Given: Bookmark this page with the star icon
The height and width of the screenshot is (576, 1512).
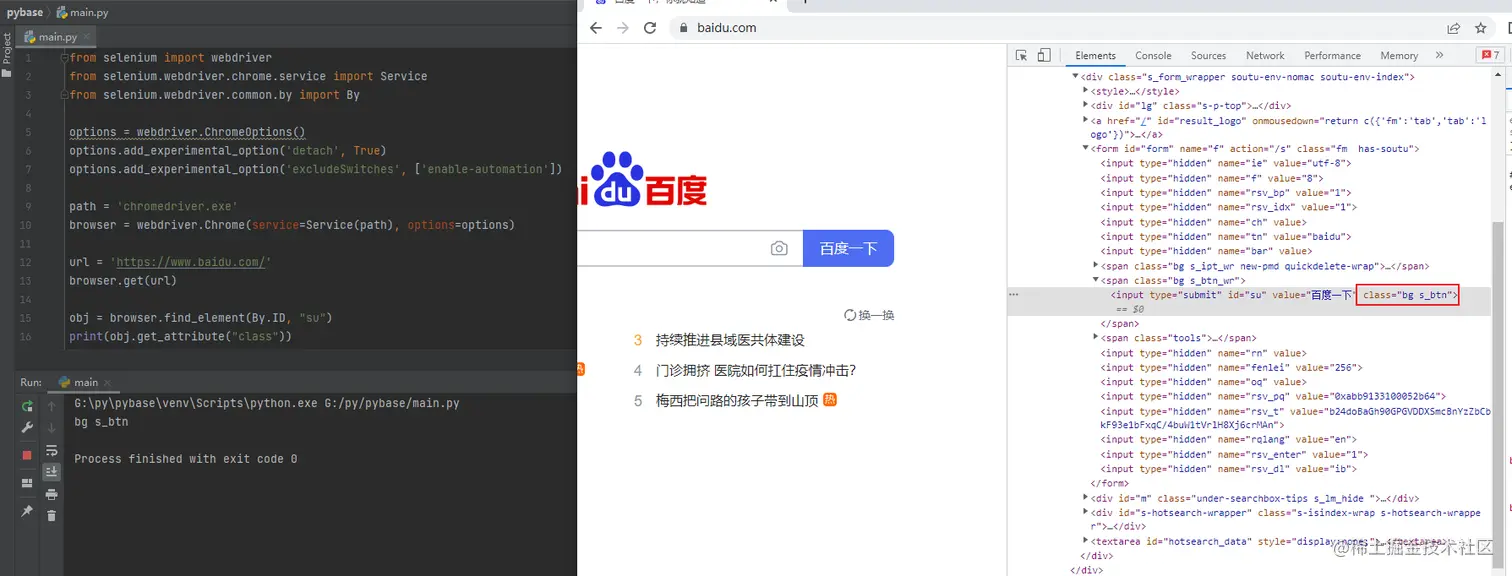Looking at the screenshot, I should [x=1481, y=28].
